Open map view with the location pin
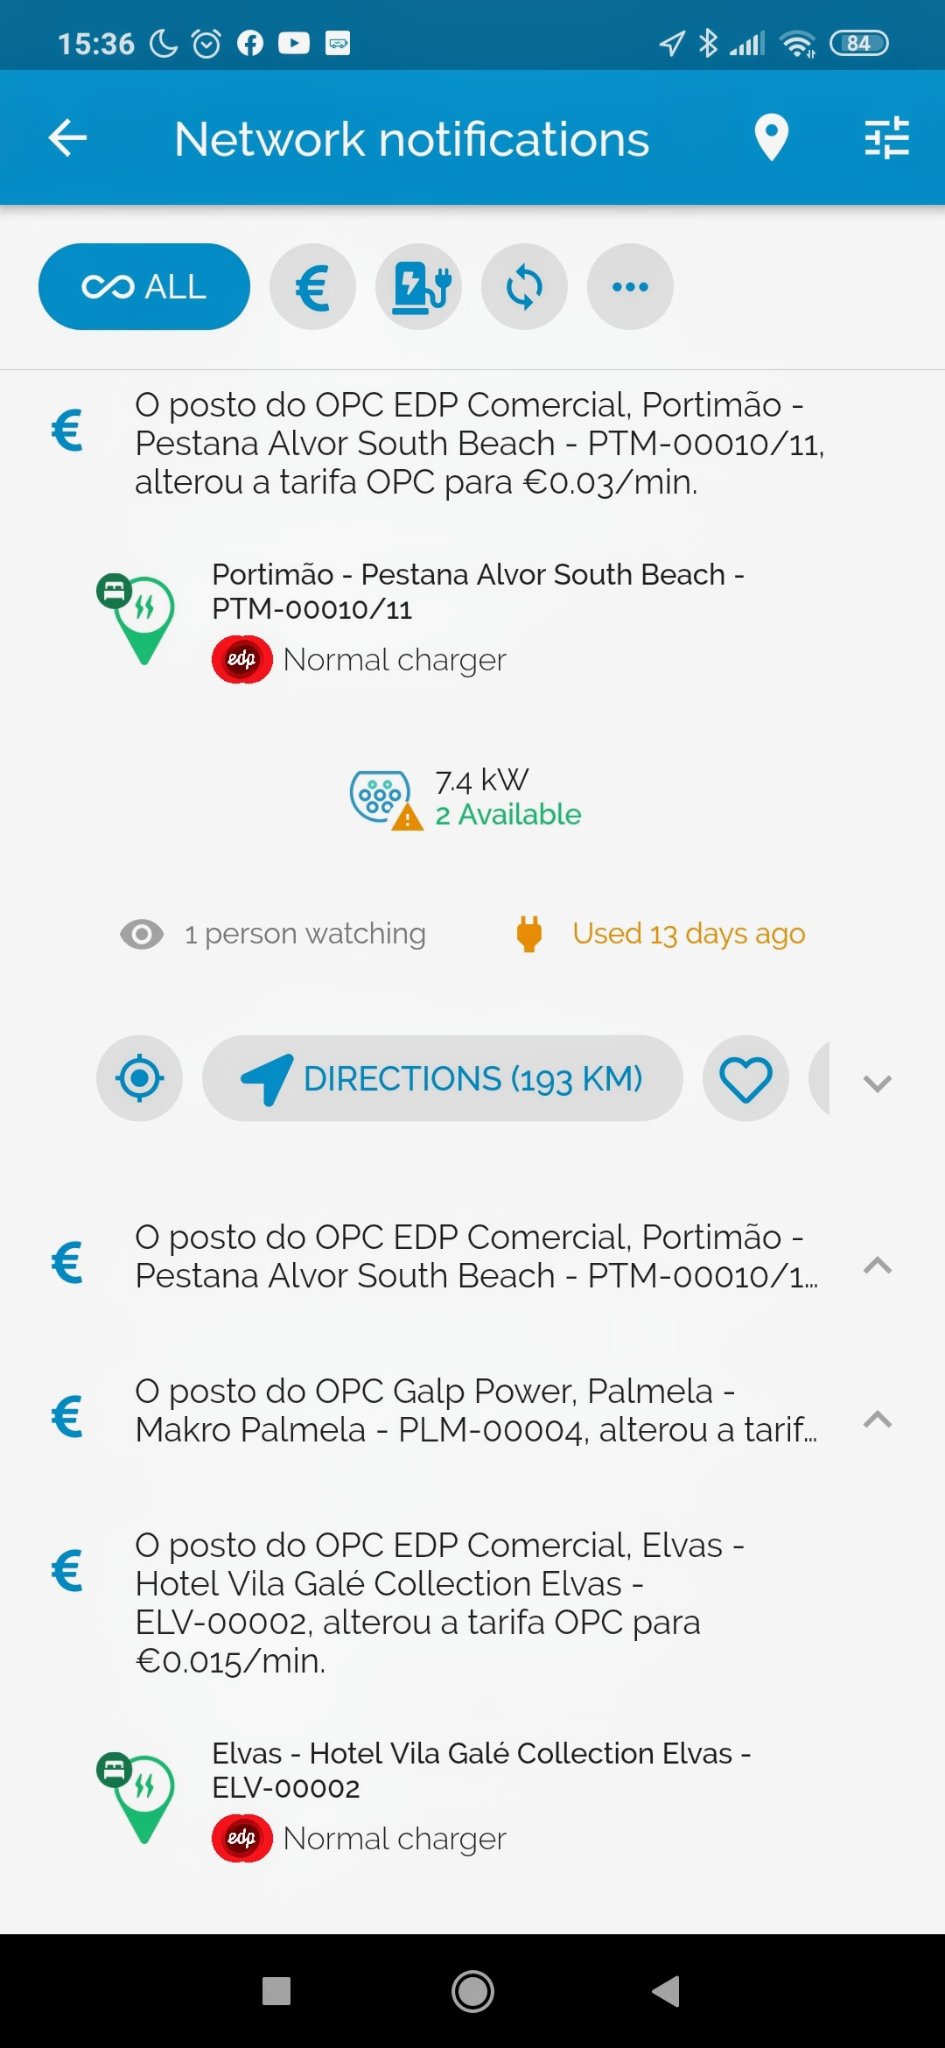945x2048 pixels. pyautogui.click(x=771, y=138)
